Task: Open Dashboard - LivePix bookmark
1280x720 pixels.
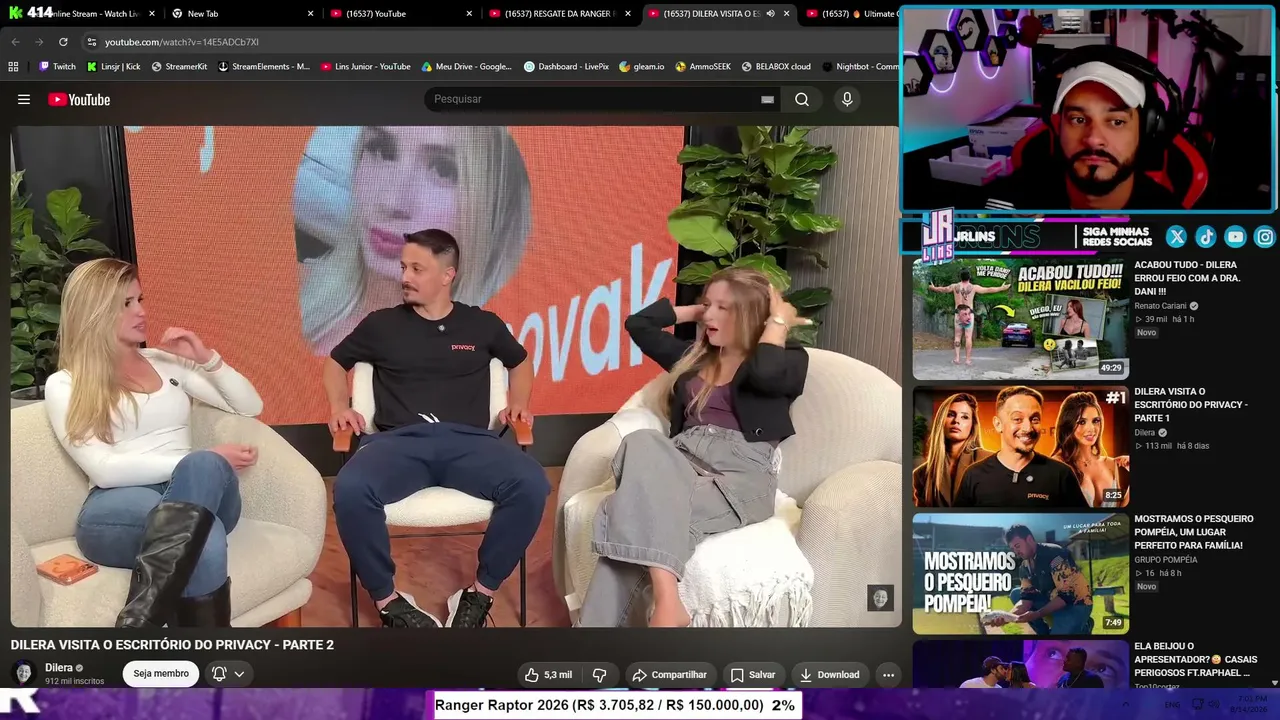Action: pyautogui.click(x=567, y=67)
